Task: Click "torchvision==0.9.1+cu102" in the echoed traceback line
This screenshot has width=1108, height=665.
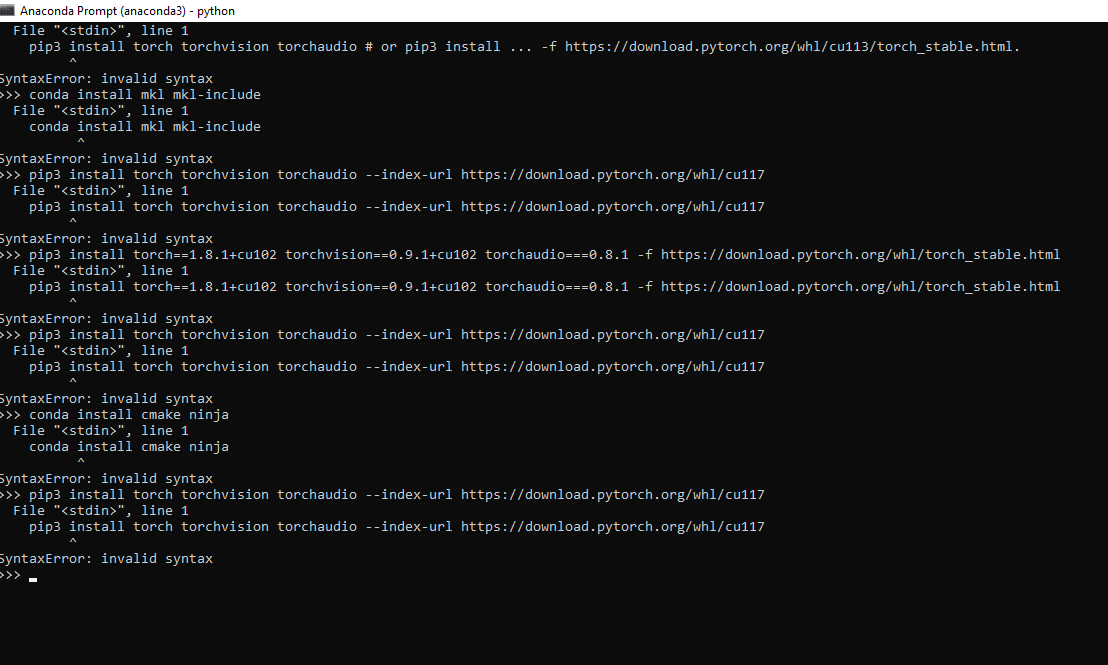Action: coord(381,287)
